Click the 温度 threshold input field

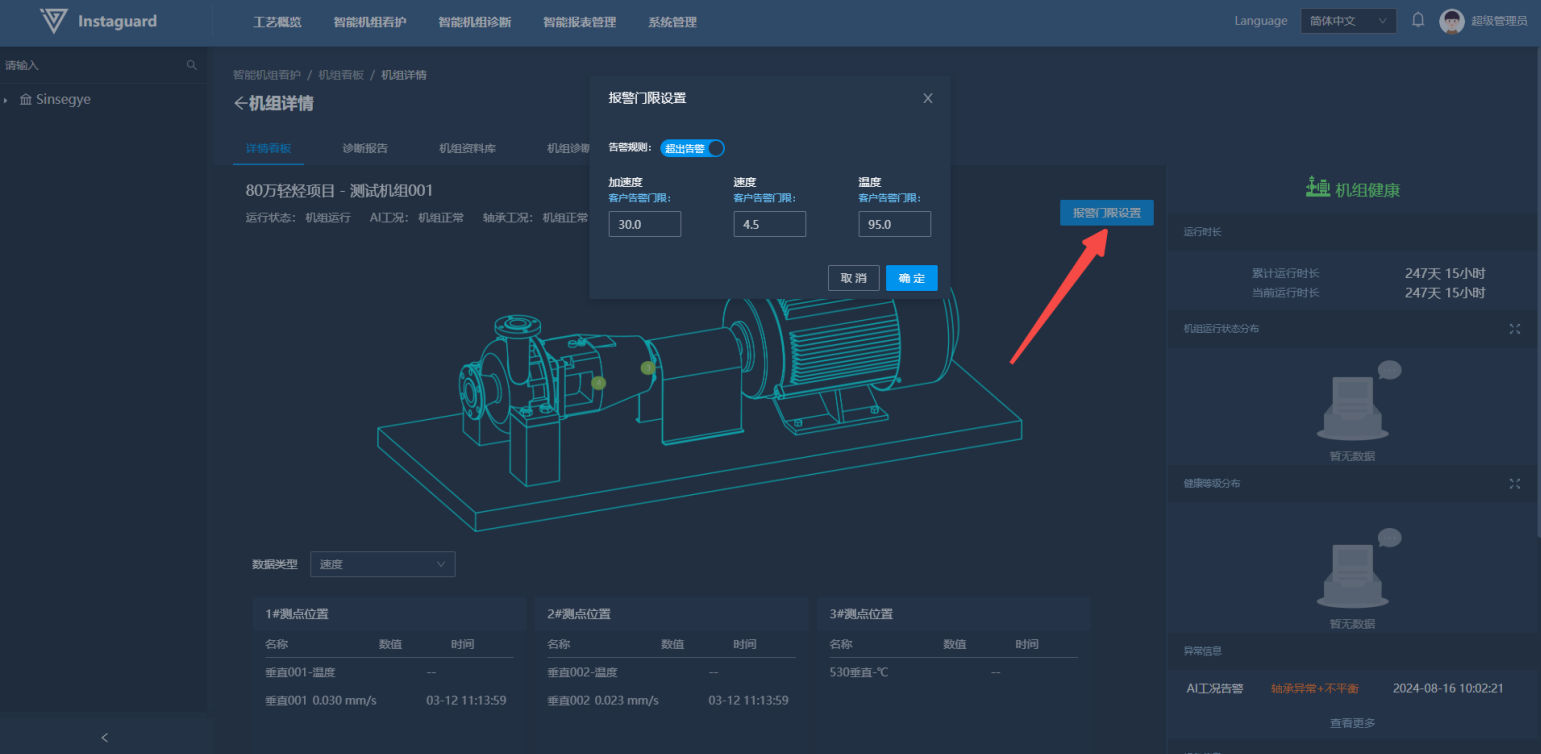point(894,225)
